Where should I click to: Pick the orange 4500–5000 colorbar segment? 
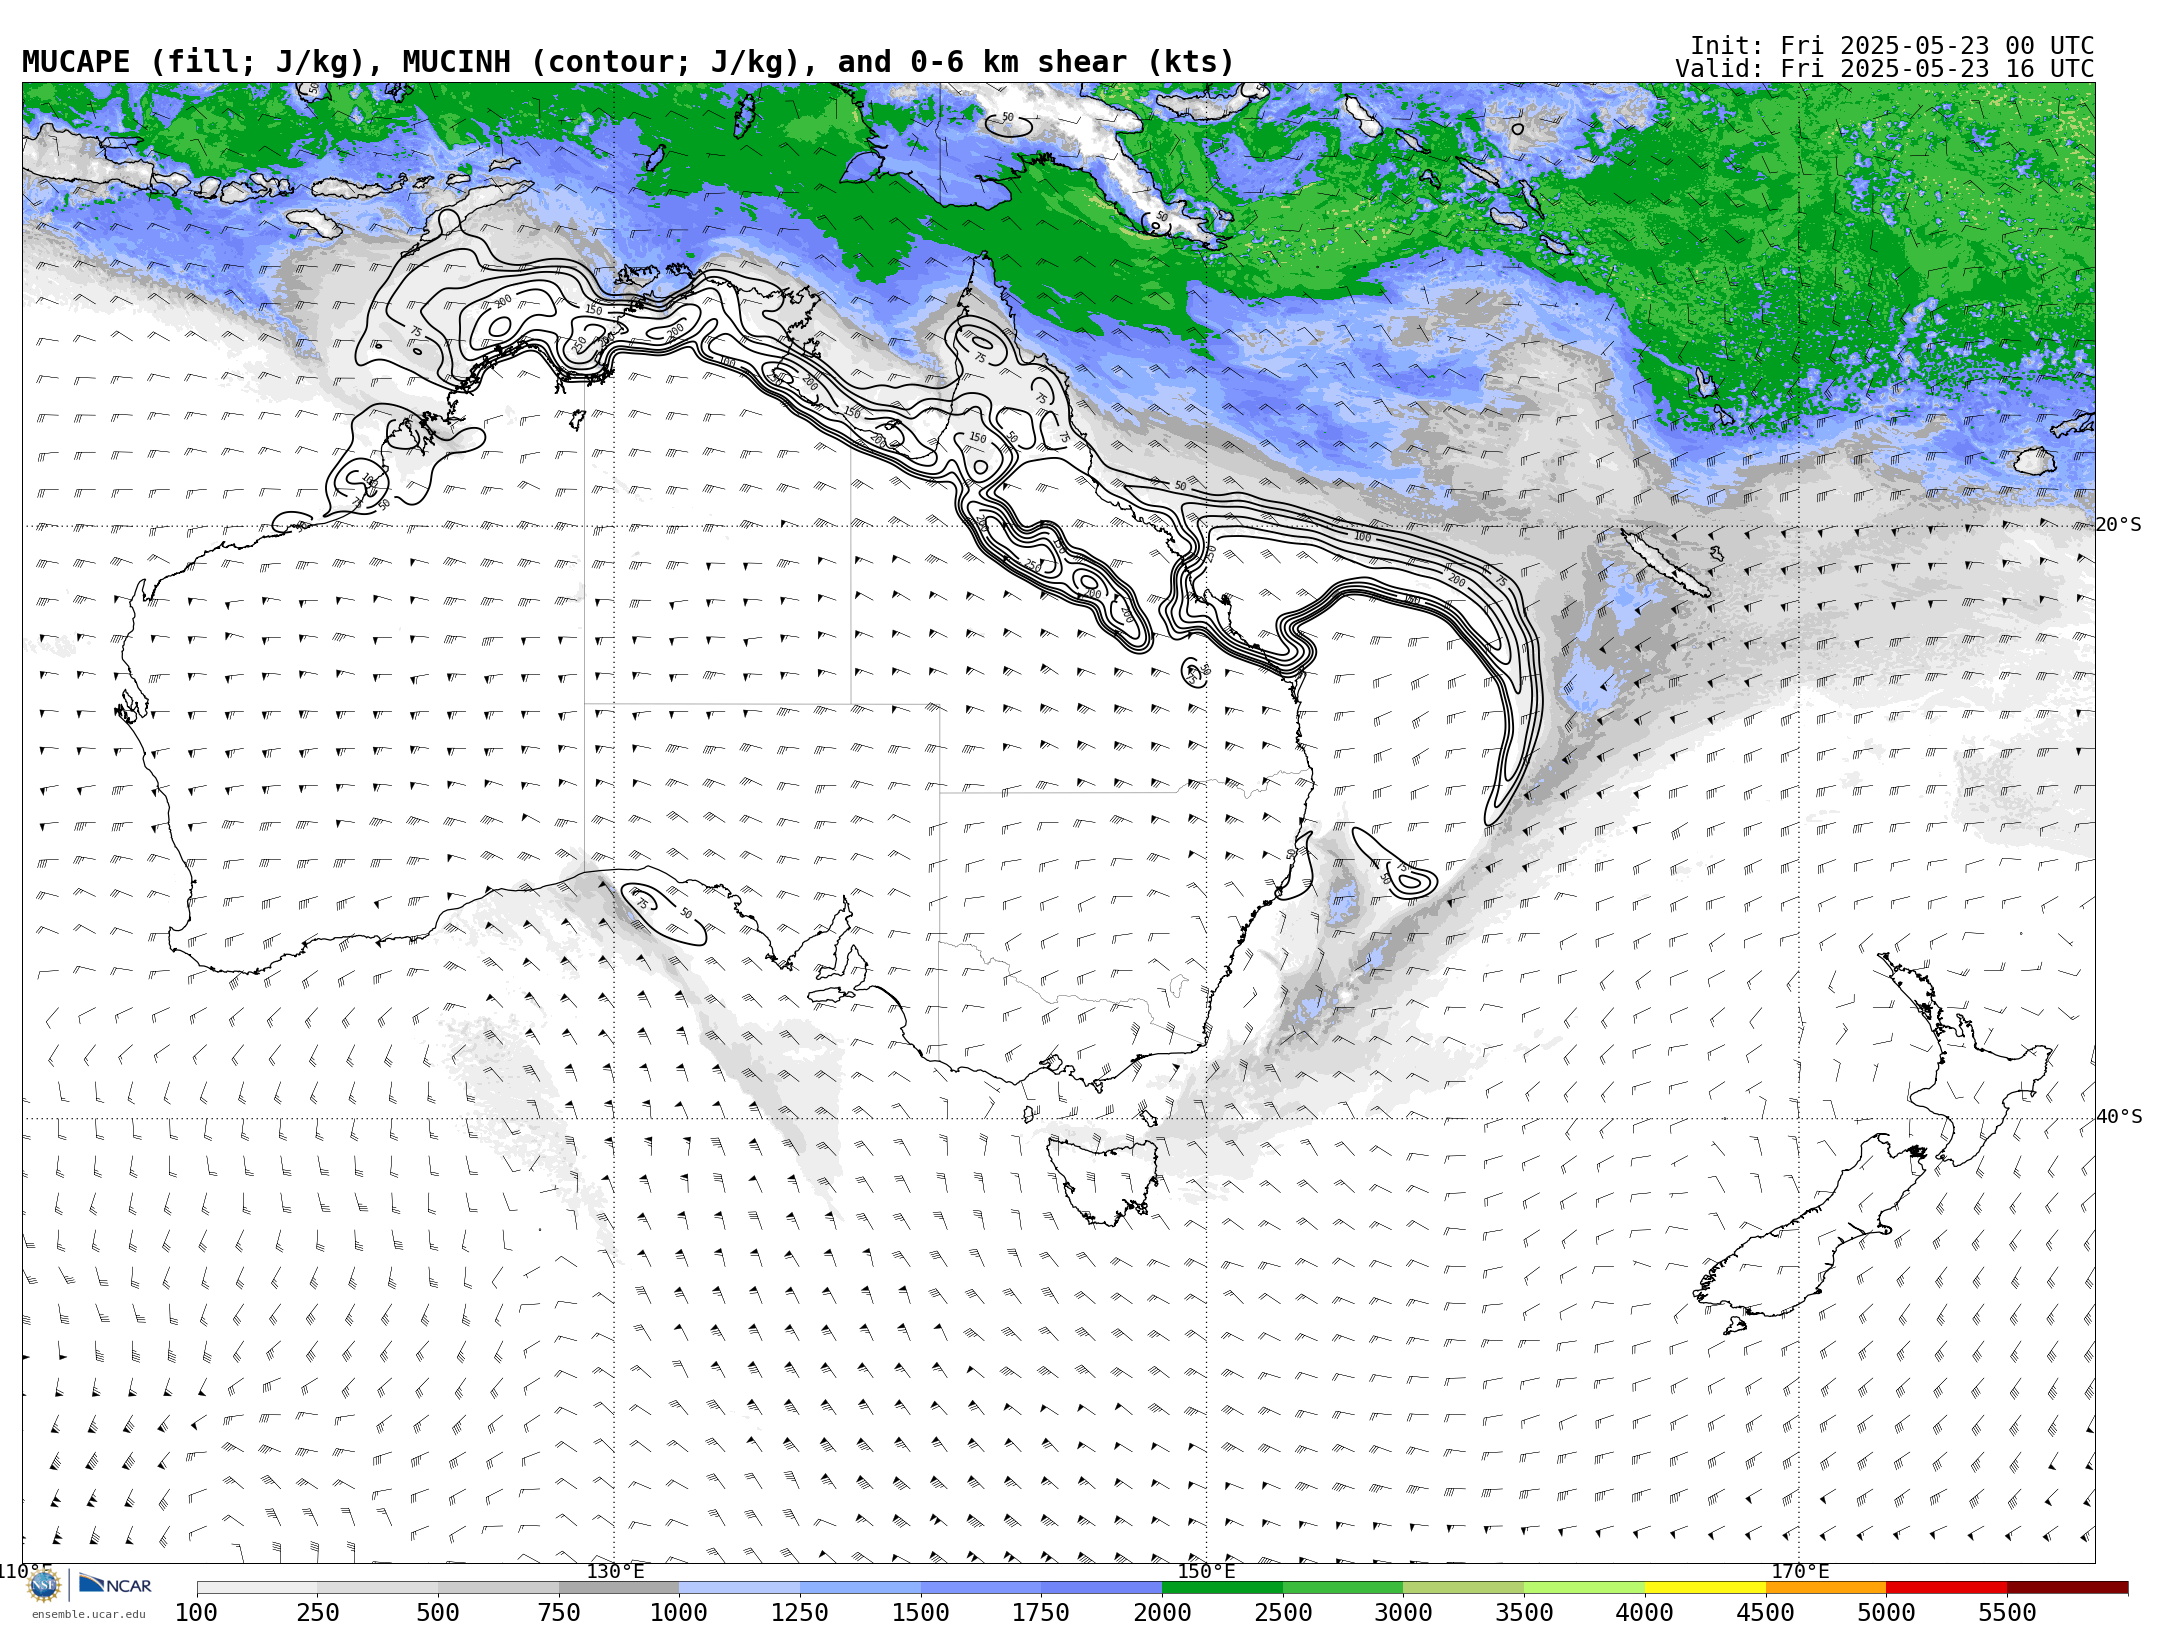coord(1826,1587)
